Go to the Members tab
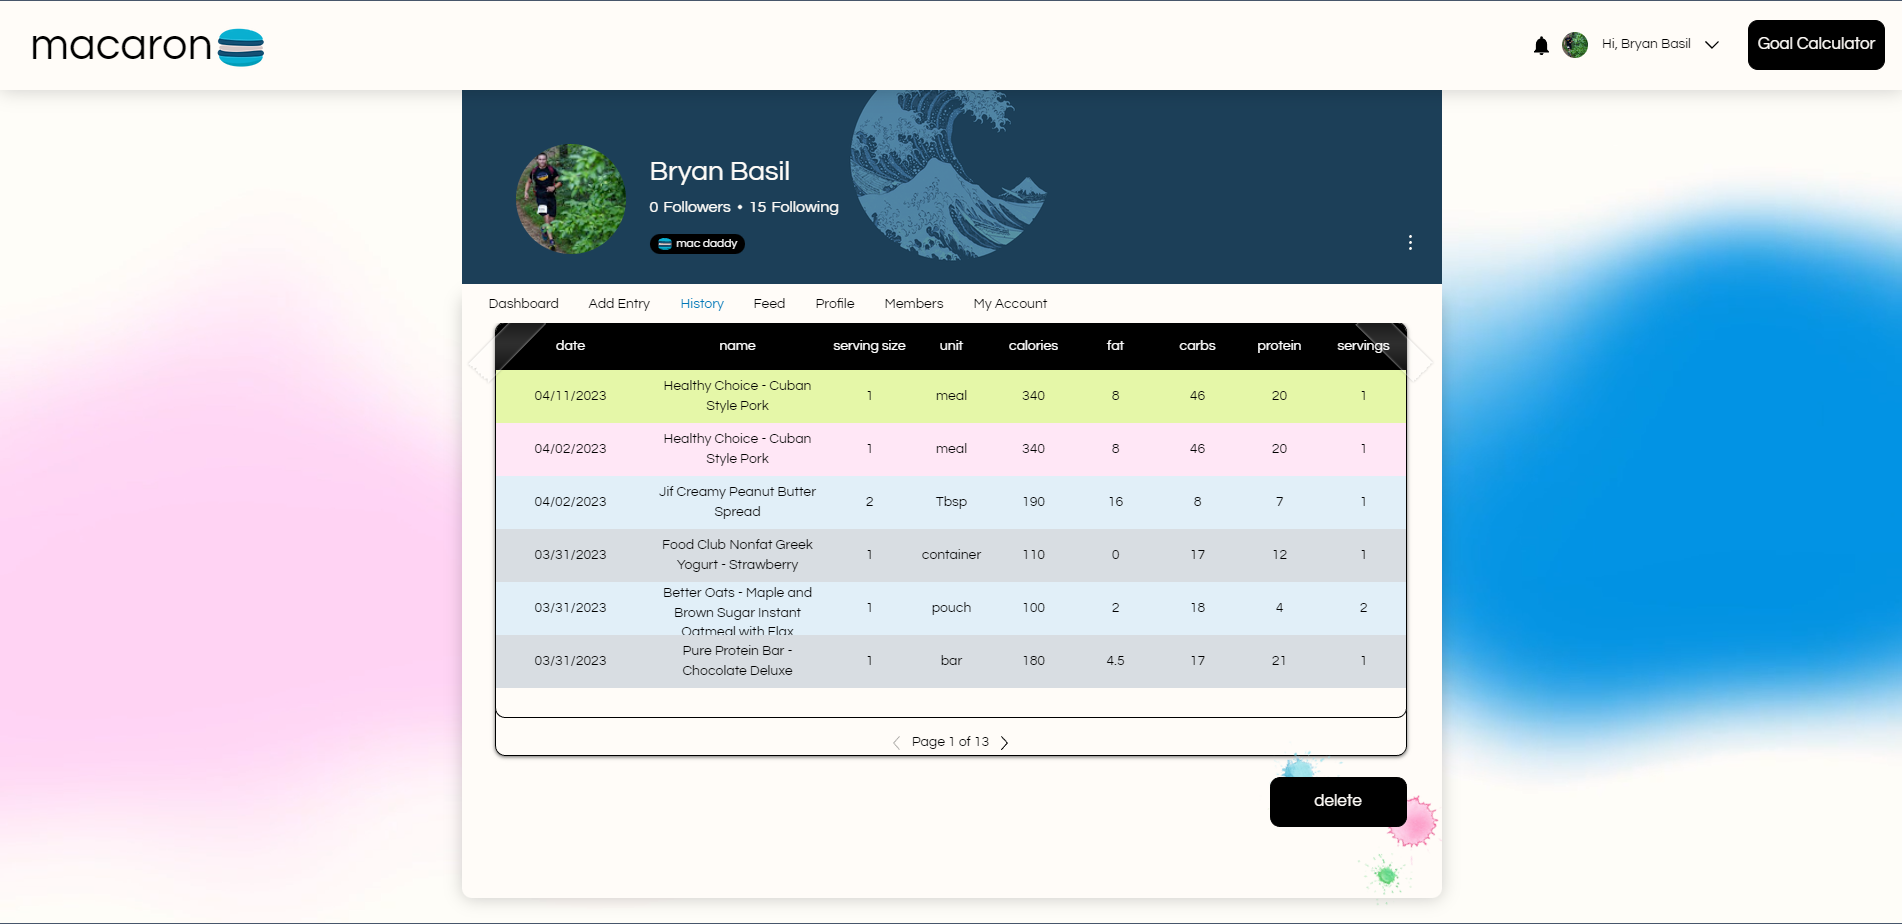 tap(914, 304)
